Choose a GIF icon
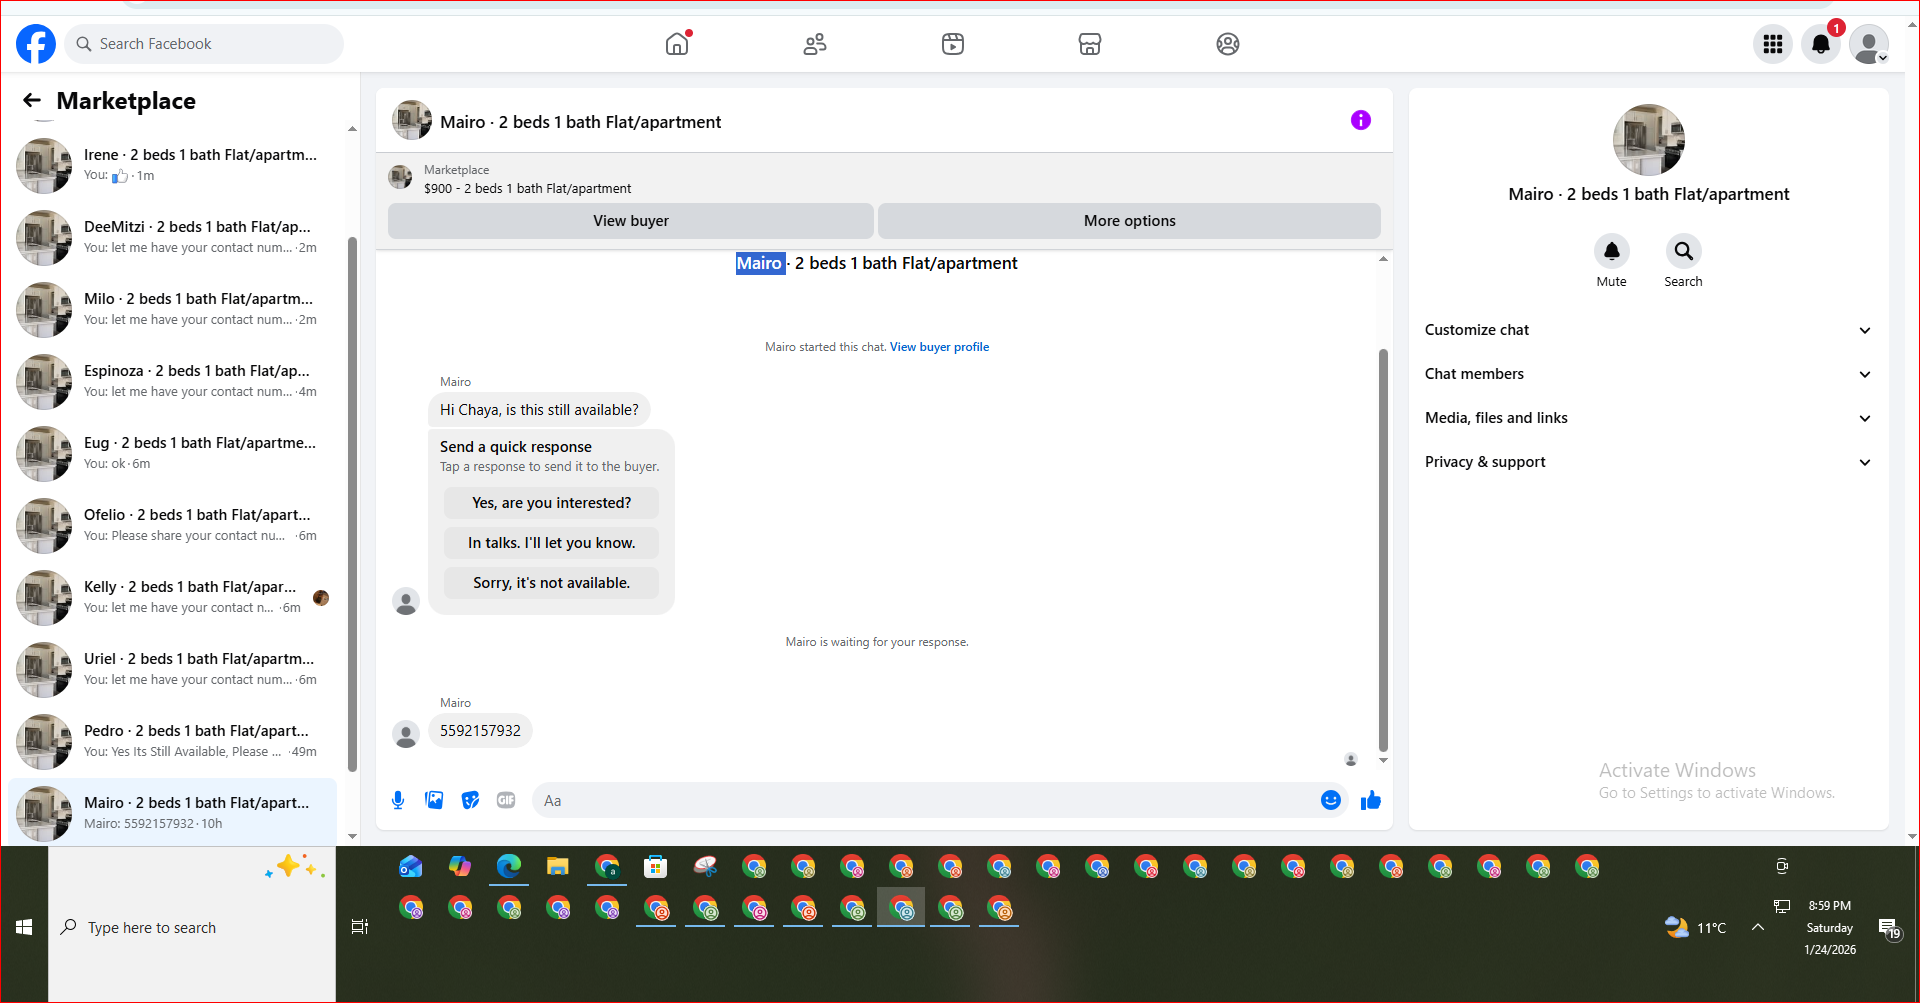 coord(506,800)
